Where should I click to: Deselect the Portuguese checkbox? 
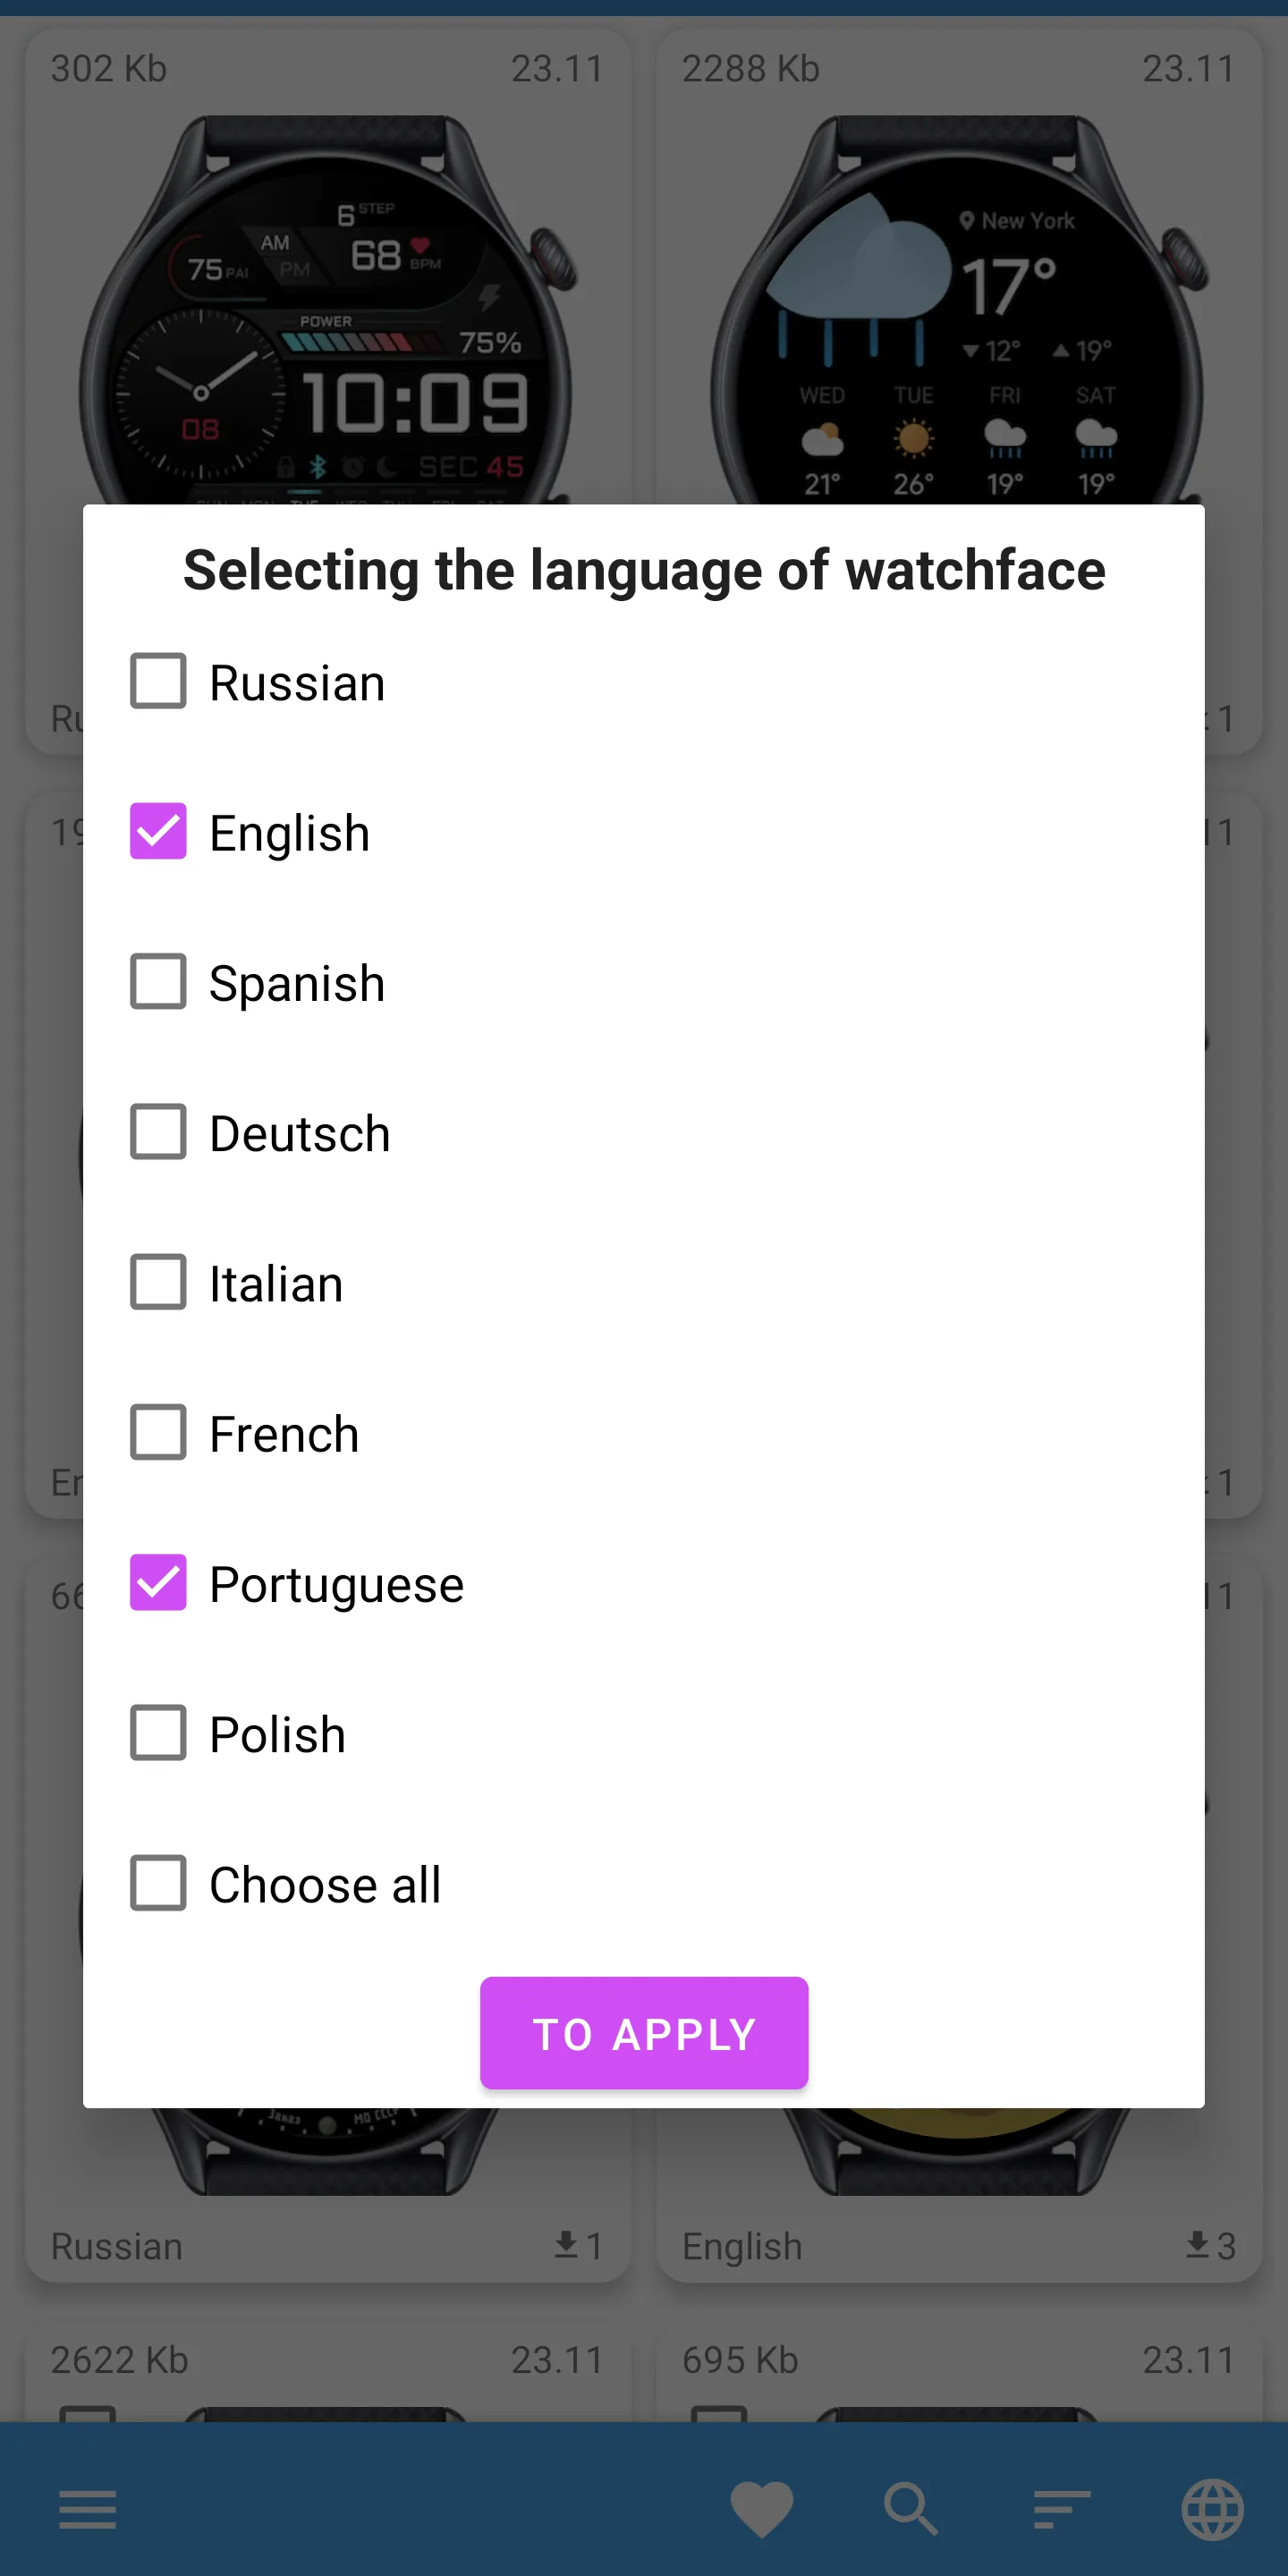tap(158, 1583)
